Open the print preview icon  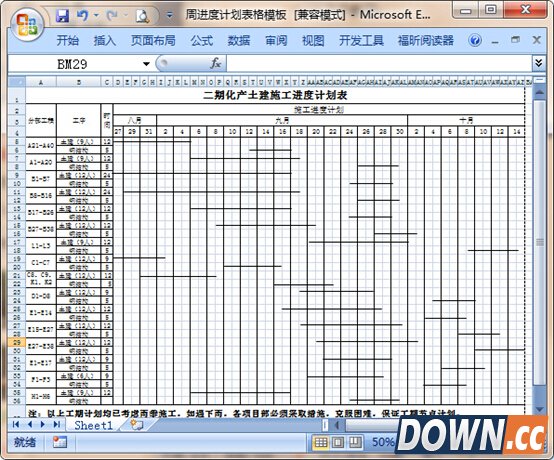click(x=143, y=16)
